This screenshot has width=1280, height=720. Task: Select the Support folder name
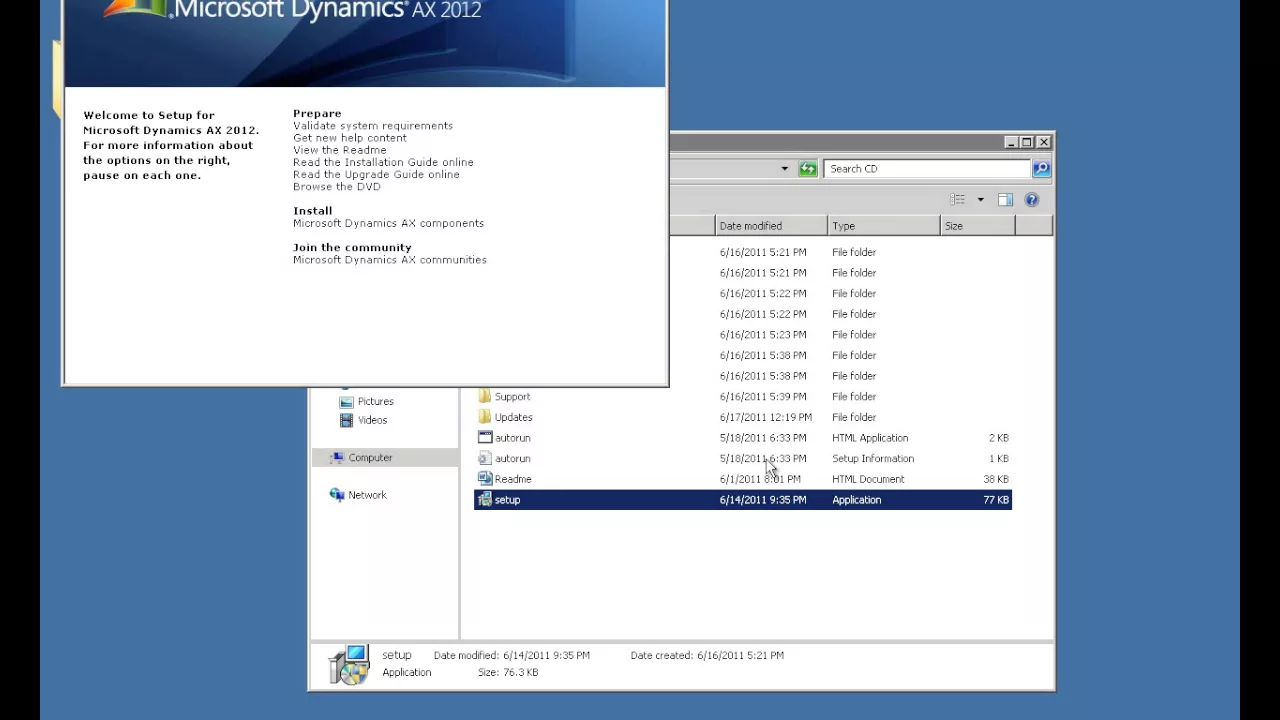512,397
